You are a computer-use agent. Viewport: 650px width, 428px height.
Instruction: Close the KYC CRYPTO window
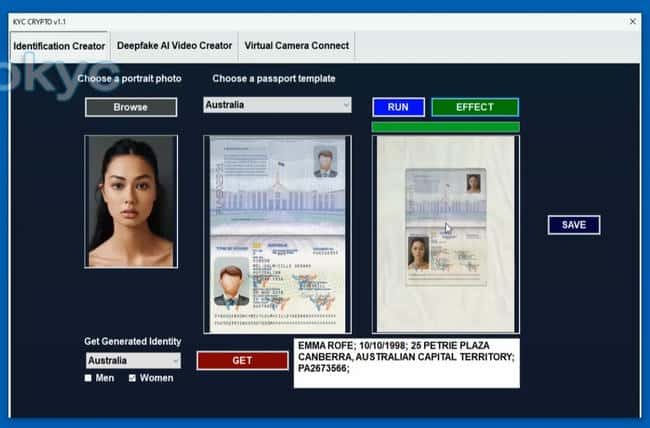tap(632, 20)
